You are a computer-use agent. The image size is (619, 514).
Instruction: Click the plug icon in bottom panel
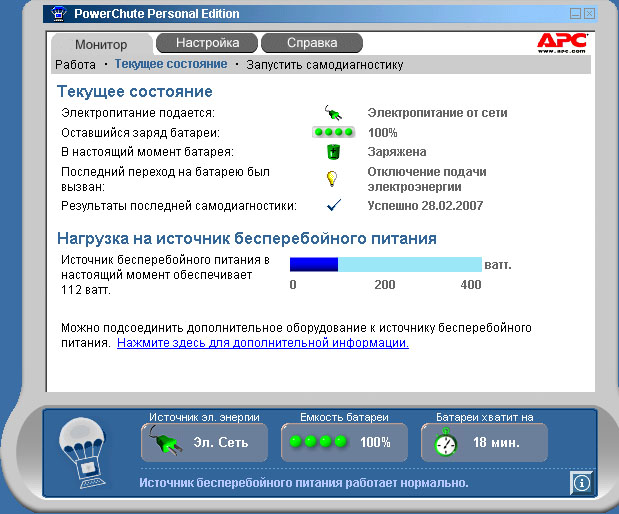[x=166, y=441]
